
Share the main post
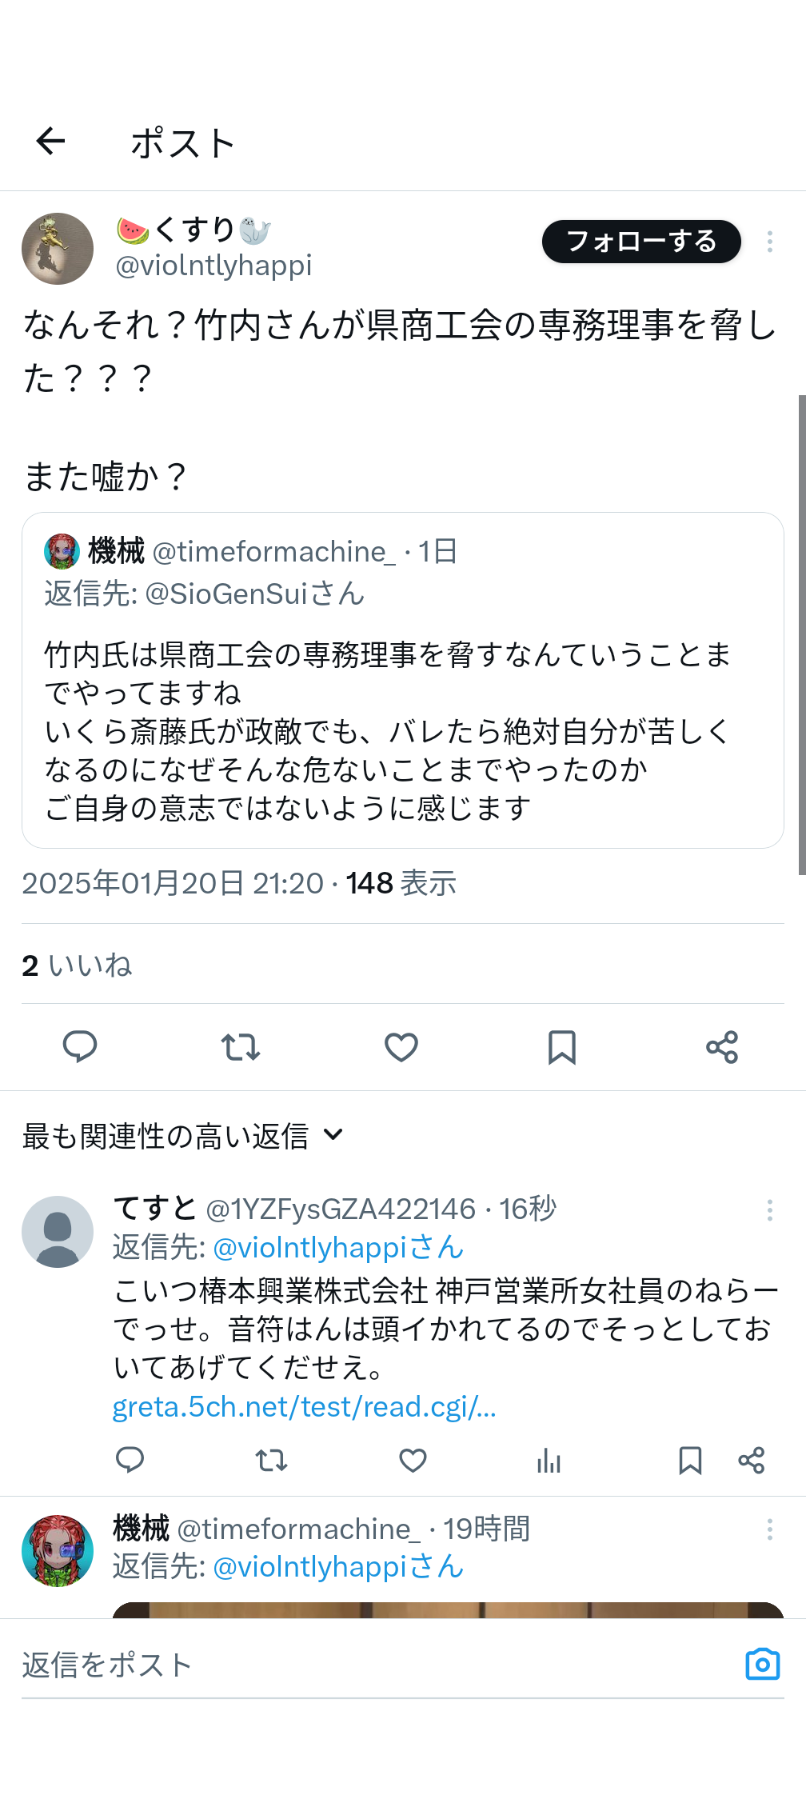[x=722, y=1047]
